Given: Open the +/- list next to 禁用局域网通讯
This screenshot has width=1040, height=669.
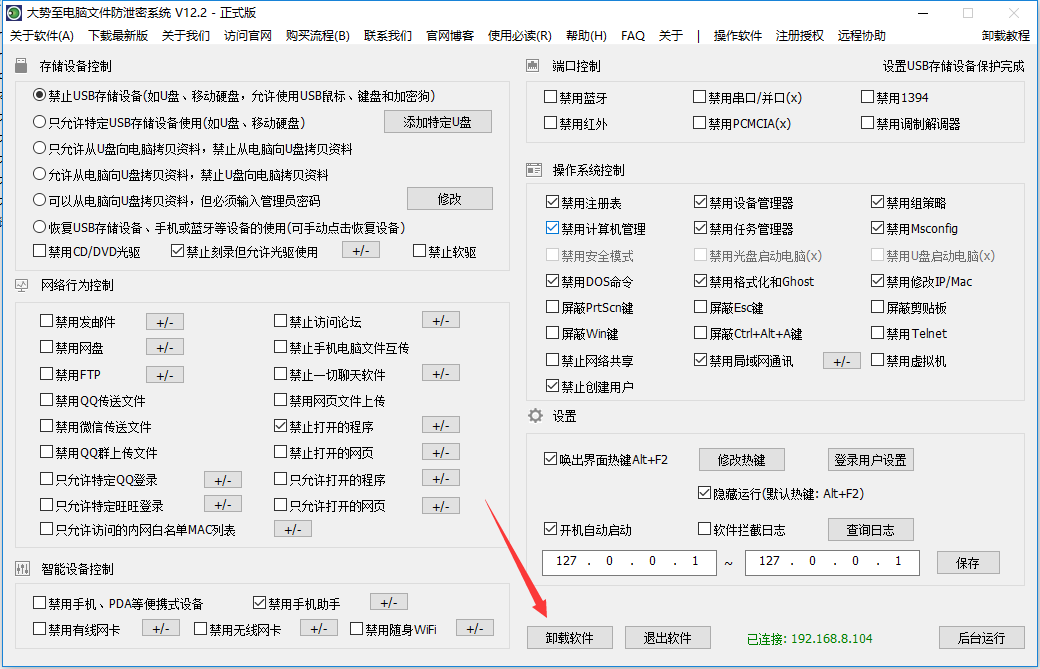Looking at the screenshot, I should point(841,361).
